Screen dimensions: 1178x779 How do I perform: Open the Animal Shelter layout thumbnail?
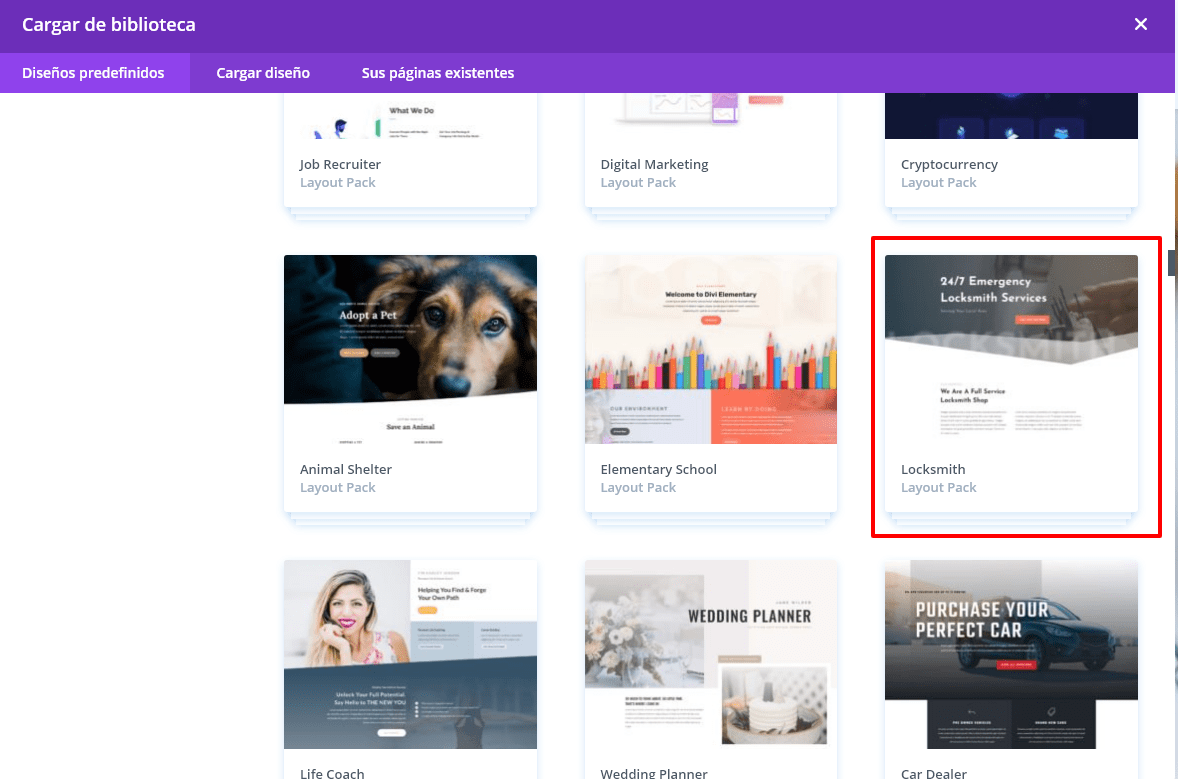point(410,349)
